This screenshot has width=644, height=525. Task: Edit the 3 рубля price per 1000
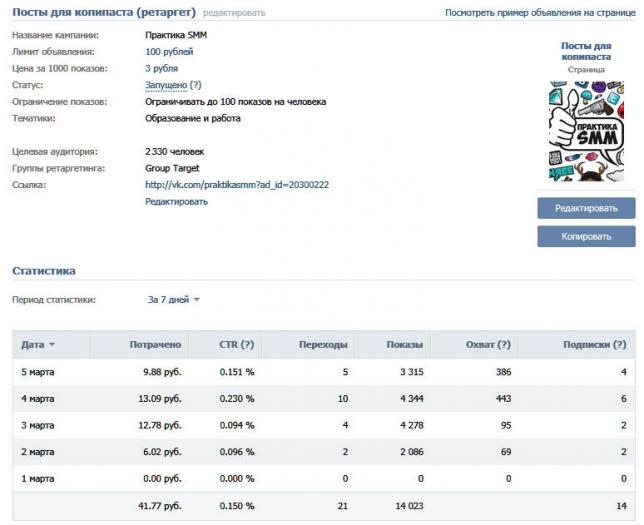[x=161, y=69]
